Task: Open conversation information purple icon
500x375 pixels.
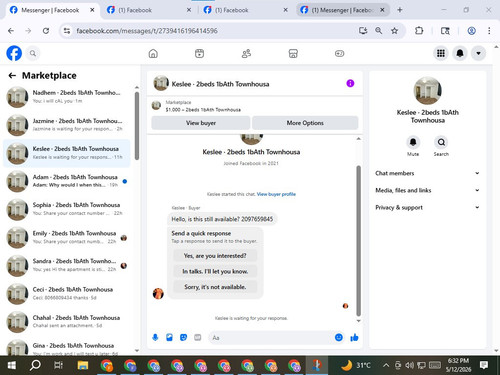Action: coord(350,83)
